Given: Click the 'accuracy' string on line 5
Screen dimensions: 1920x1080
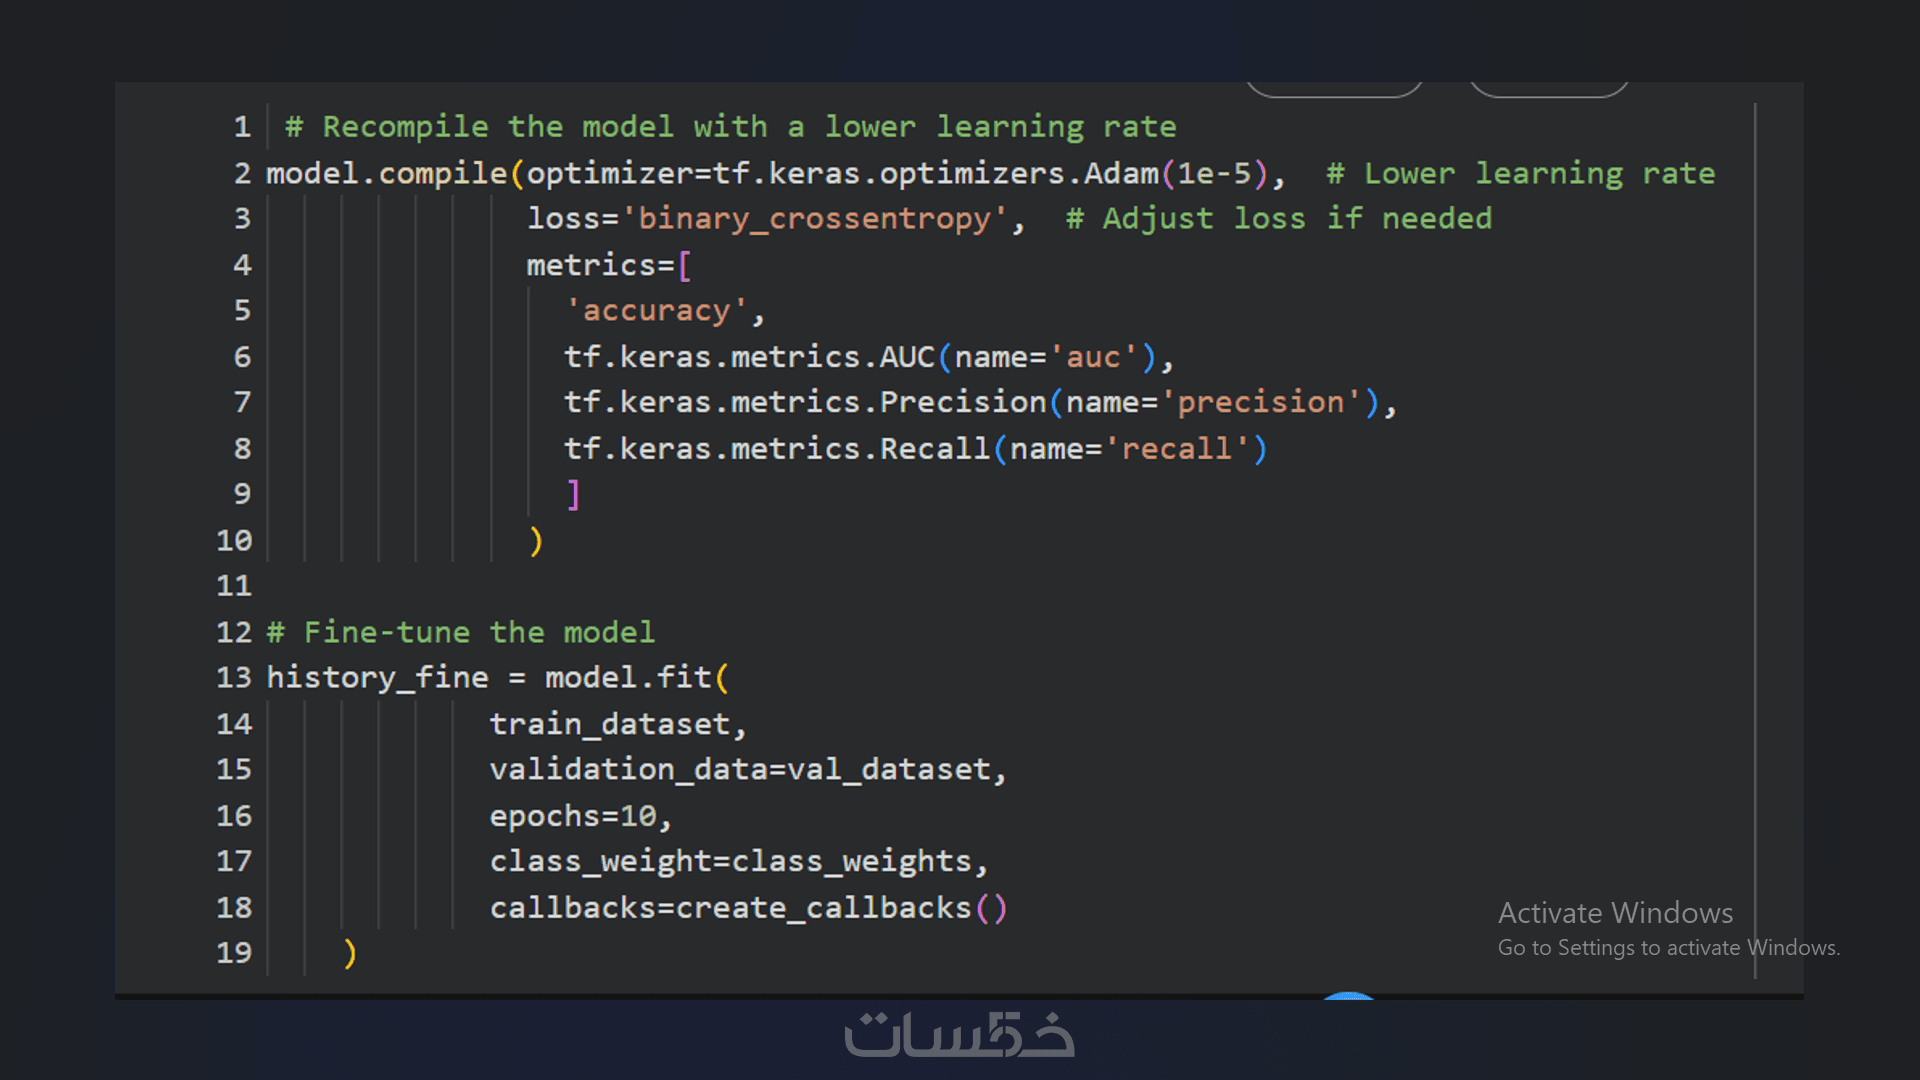Looking at the screenshot, I should tap(656, 311).
